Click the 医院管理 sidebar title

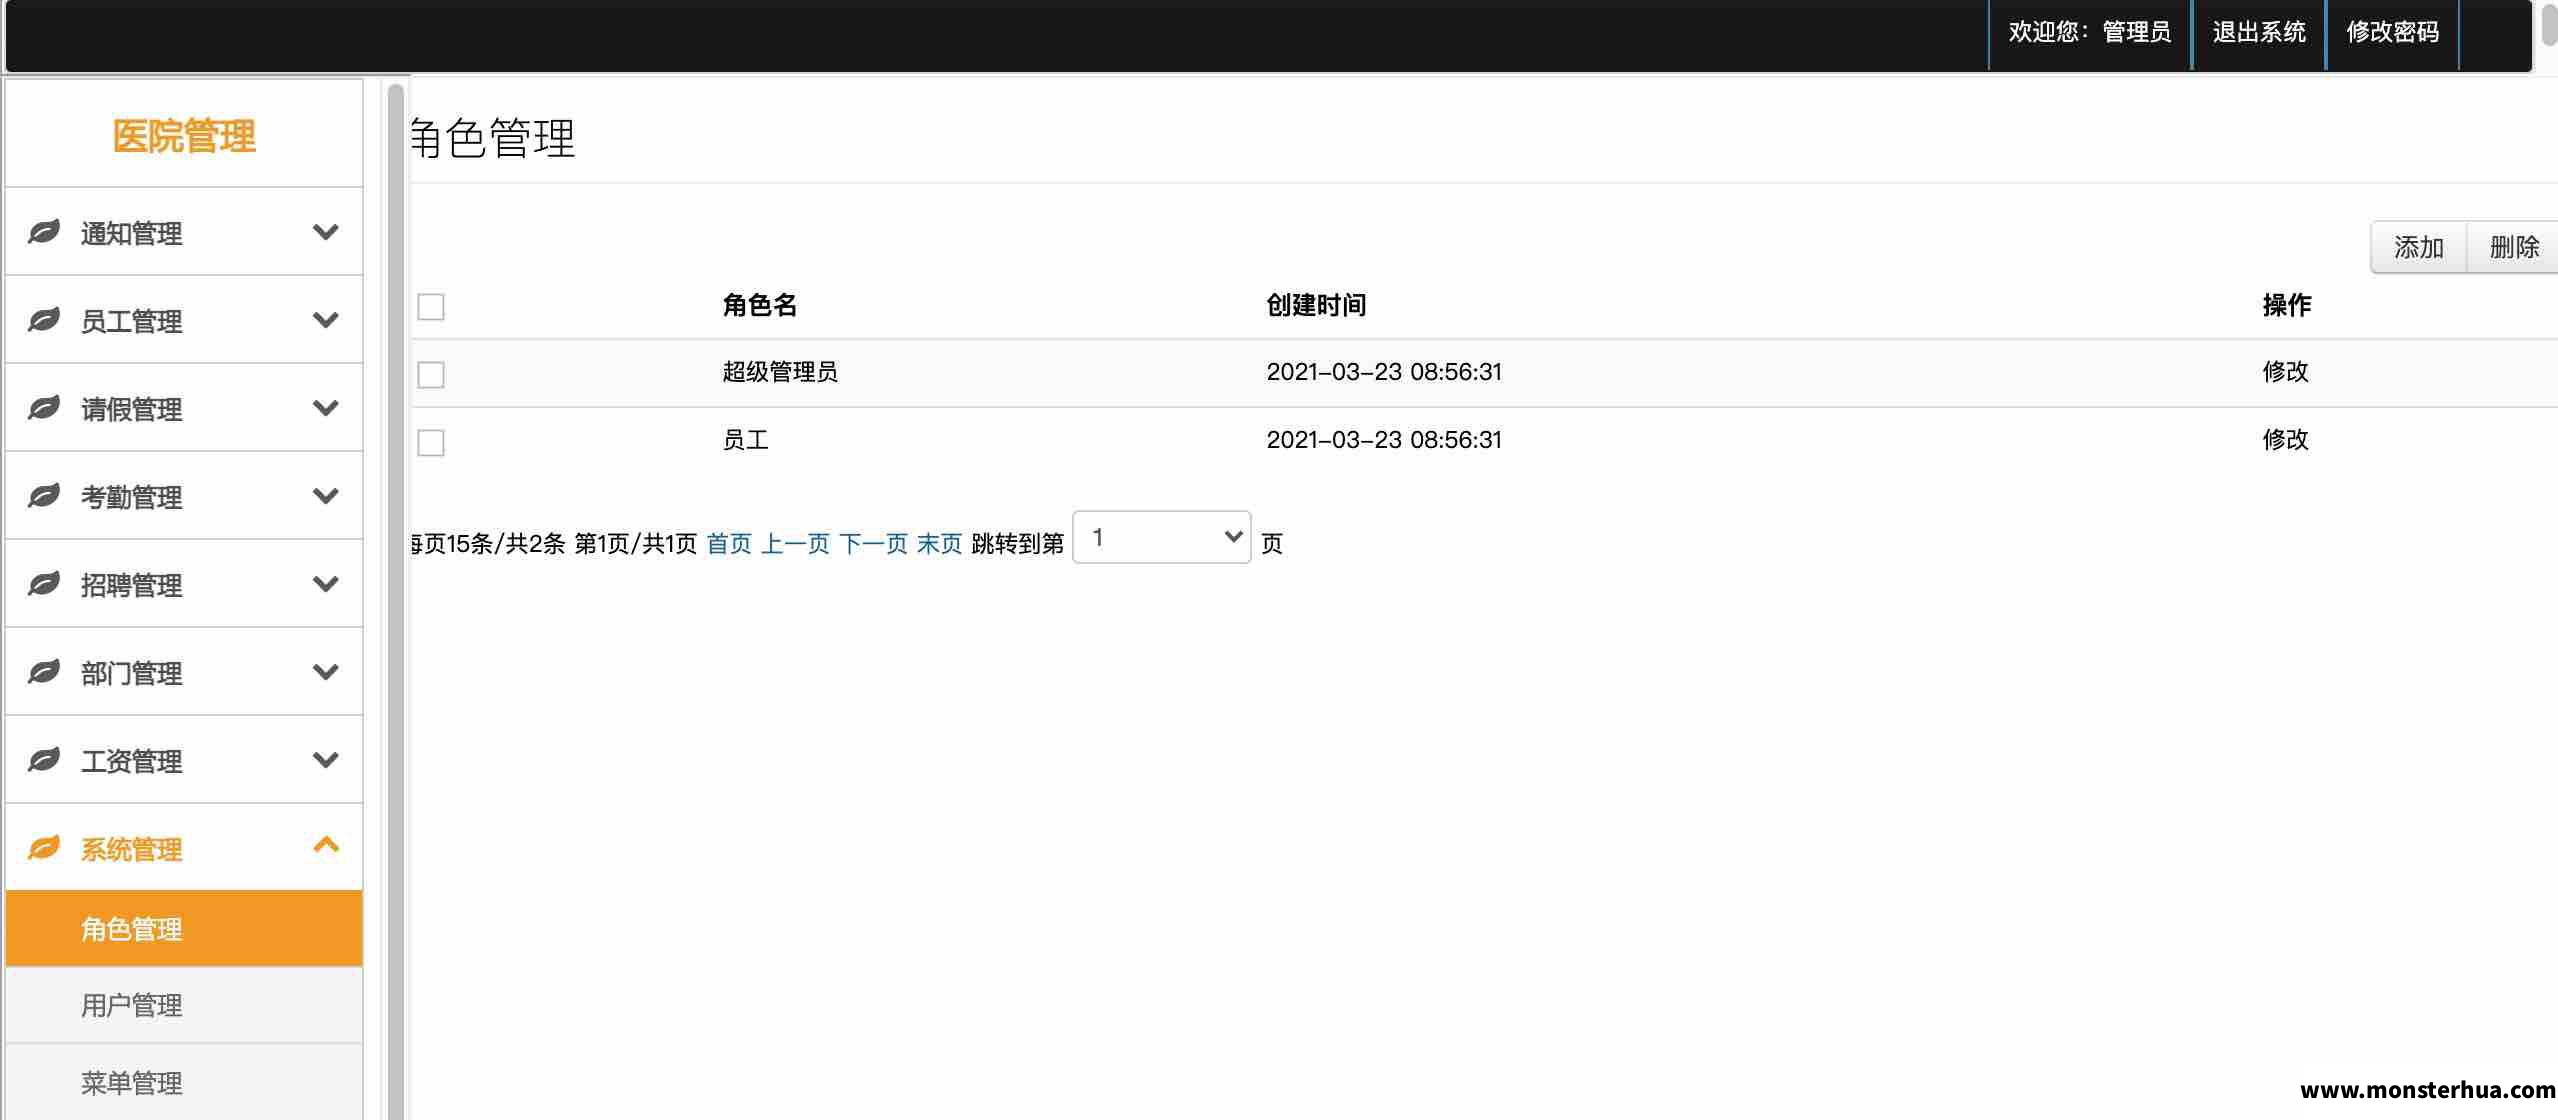184,136
